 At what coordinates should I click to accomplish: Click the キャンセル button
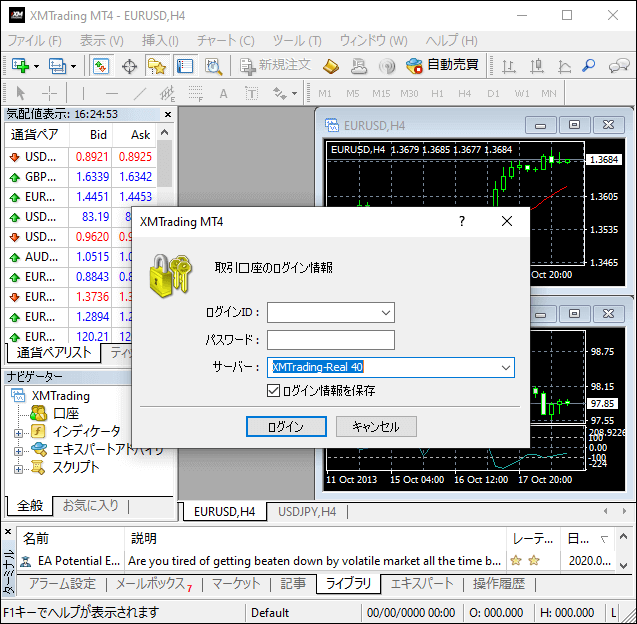point(376,427)
